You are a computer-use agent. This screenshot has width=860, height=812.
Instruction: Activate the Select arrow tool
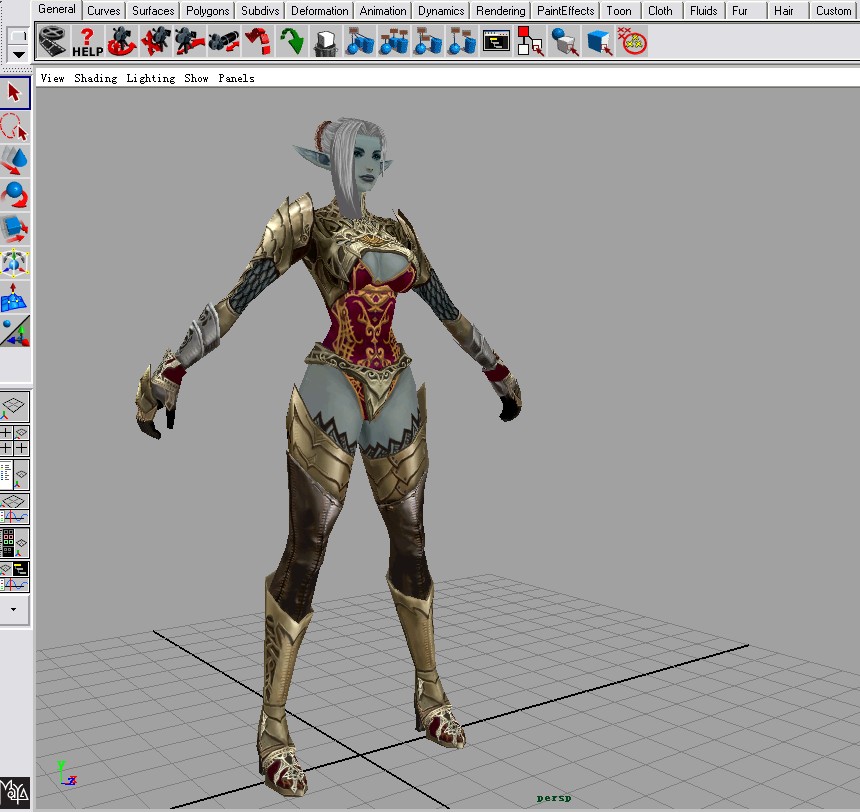(x=15, y=93)
